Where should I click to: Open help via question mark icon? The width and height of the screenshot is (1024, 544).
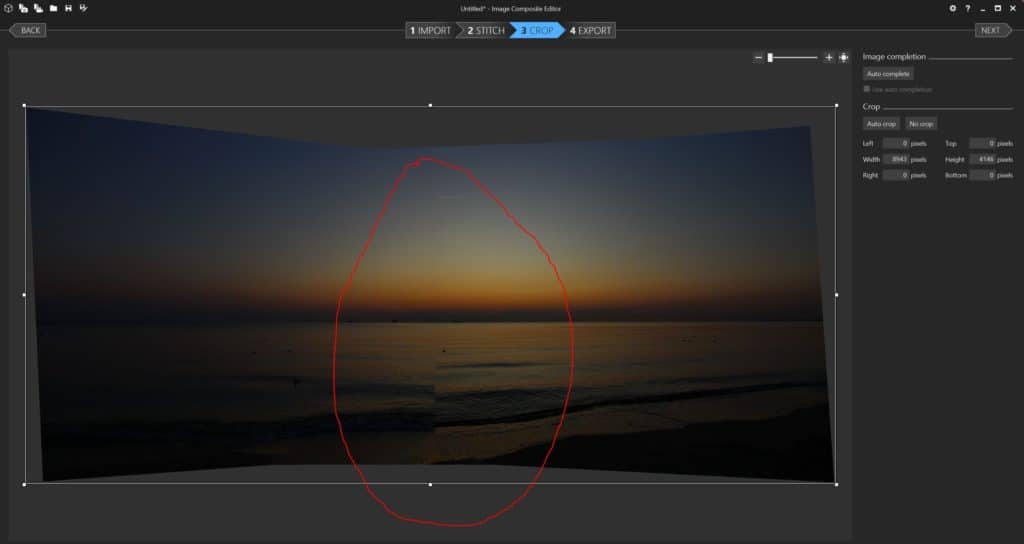point(967,8)
